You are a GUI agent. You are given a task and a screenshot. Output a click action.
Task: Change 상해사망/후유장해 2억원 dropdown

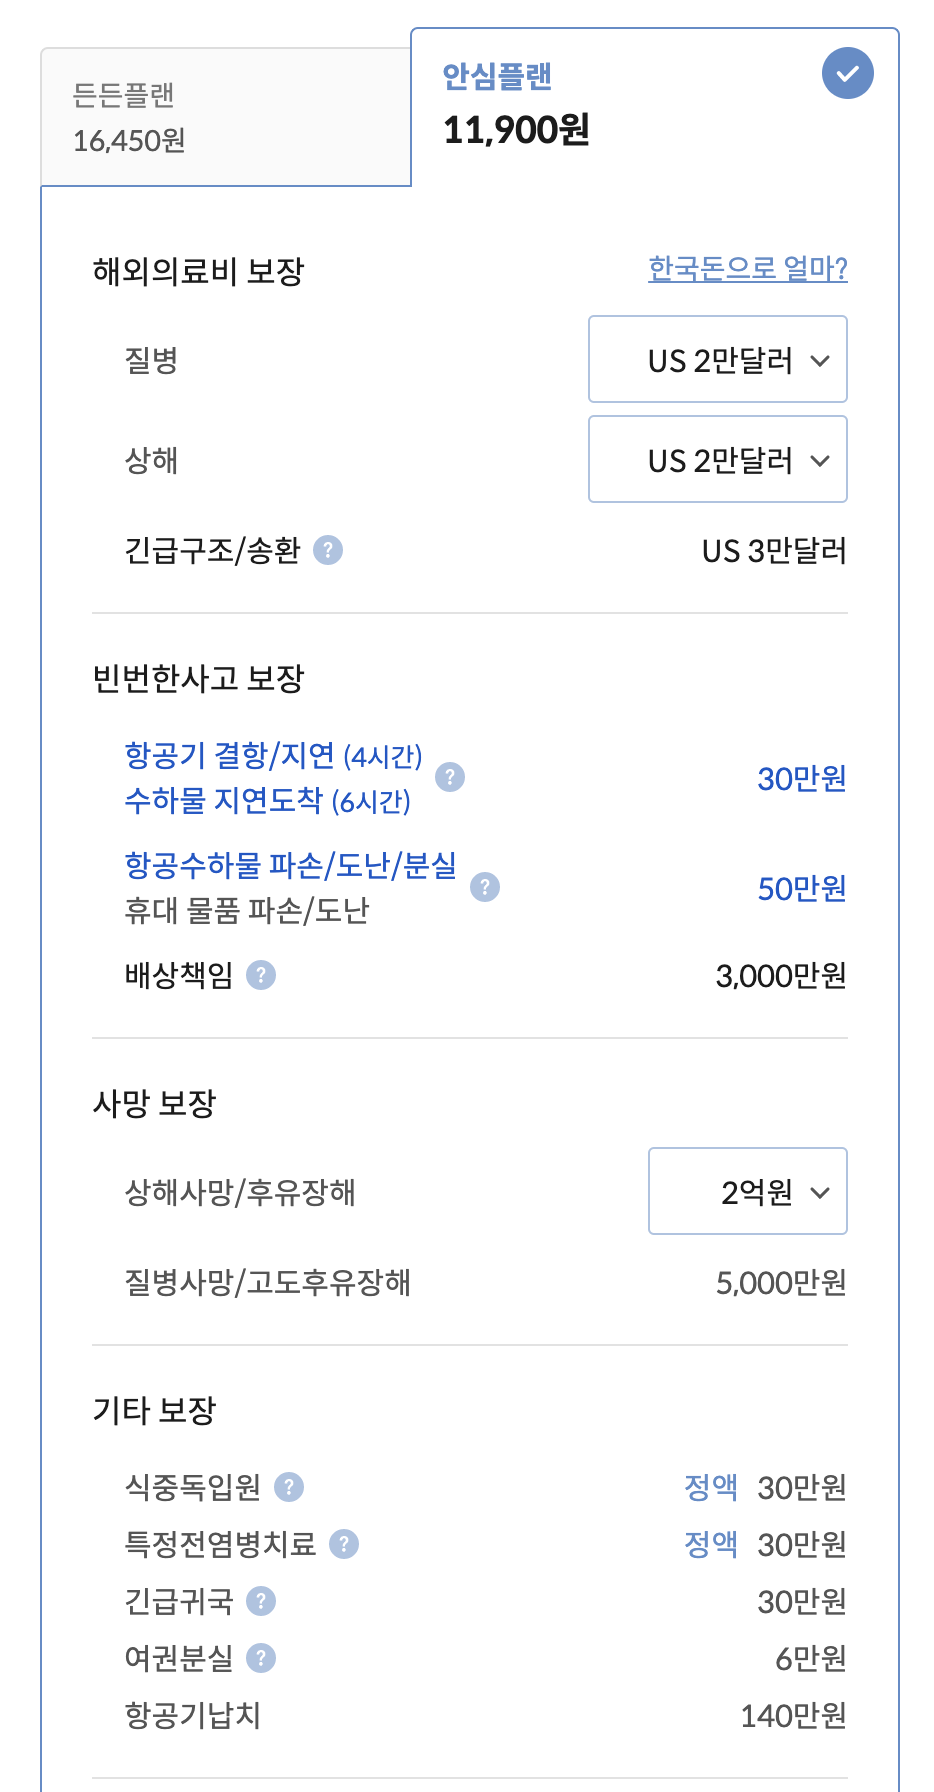point(748,1191)
